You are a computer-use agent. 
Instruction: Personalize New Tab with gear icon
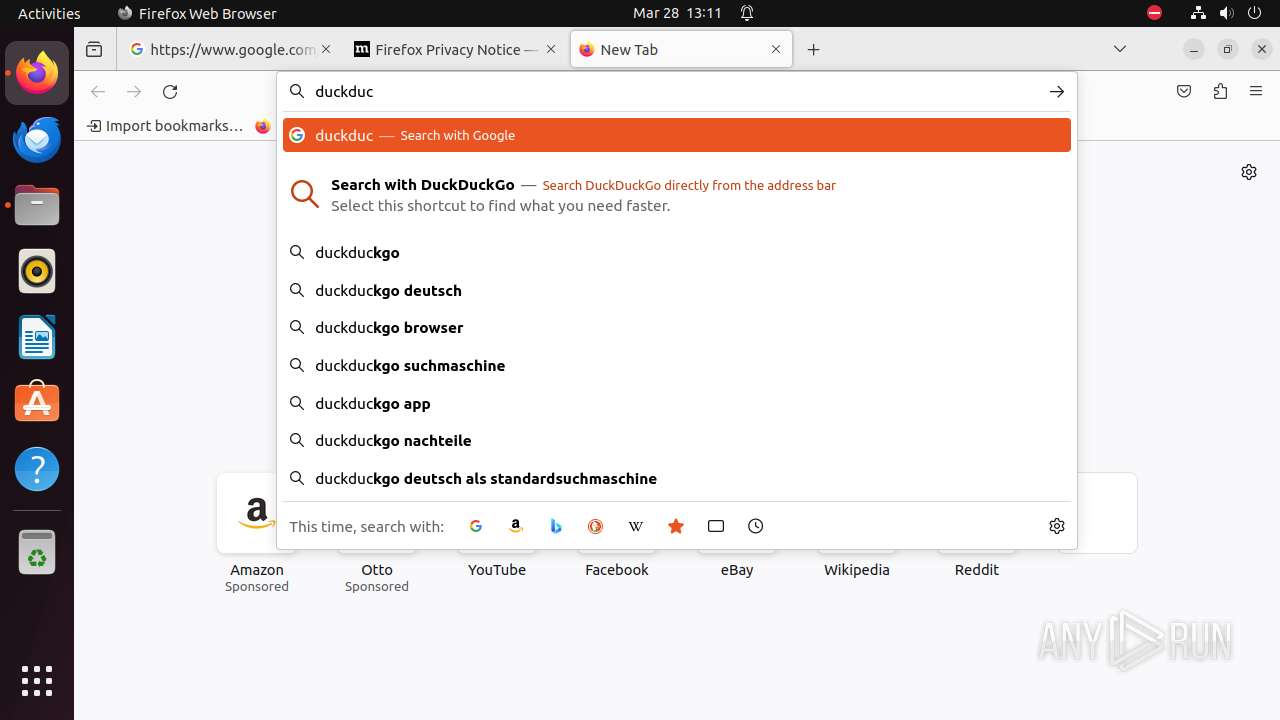tap(1249, 172)
